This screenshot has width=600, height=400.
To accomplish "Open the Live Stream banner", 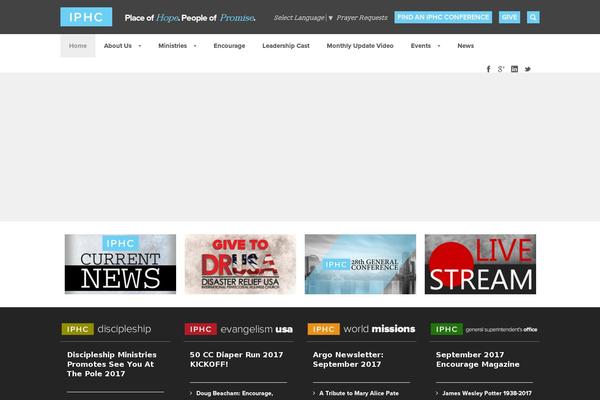I will 480,264.
